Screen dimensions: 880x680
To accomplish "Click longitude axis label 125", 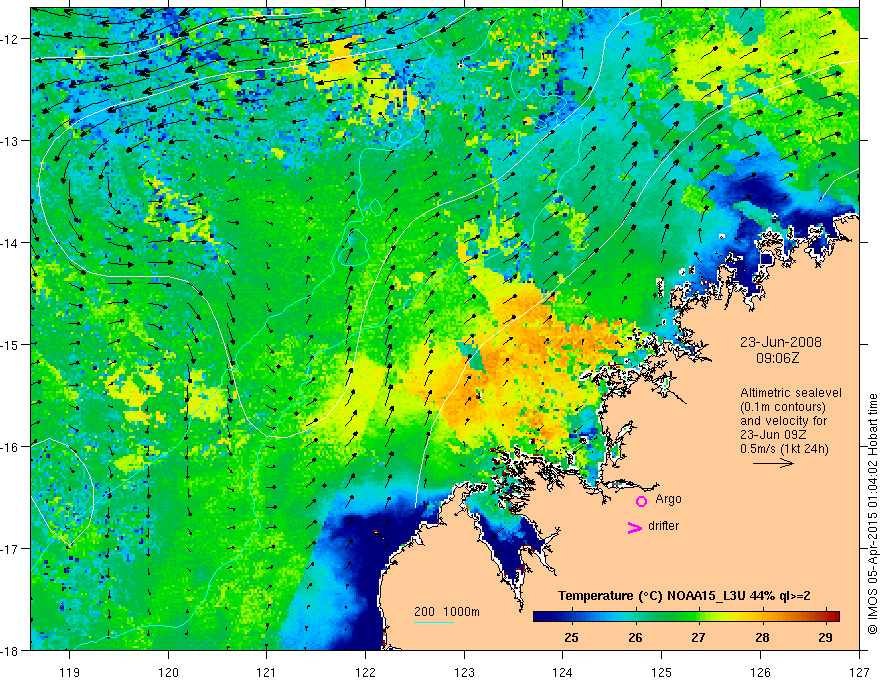I will coord(662,672).
